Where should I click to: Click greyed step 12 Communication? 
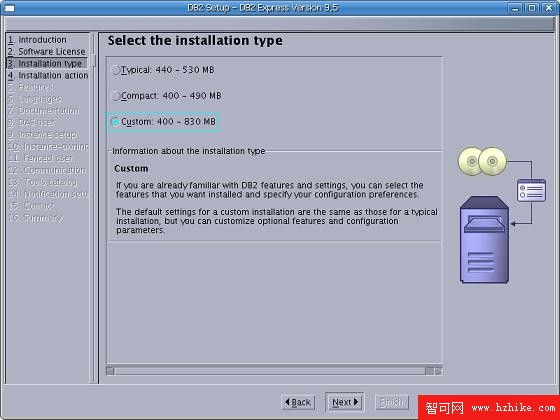[x=47, y=170]
